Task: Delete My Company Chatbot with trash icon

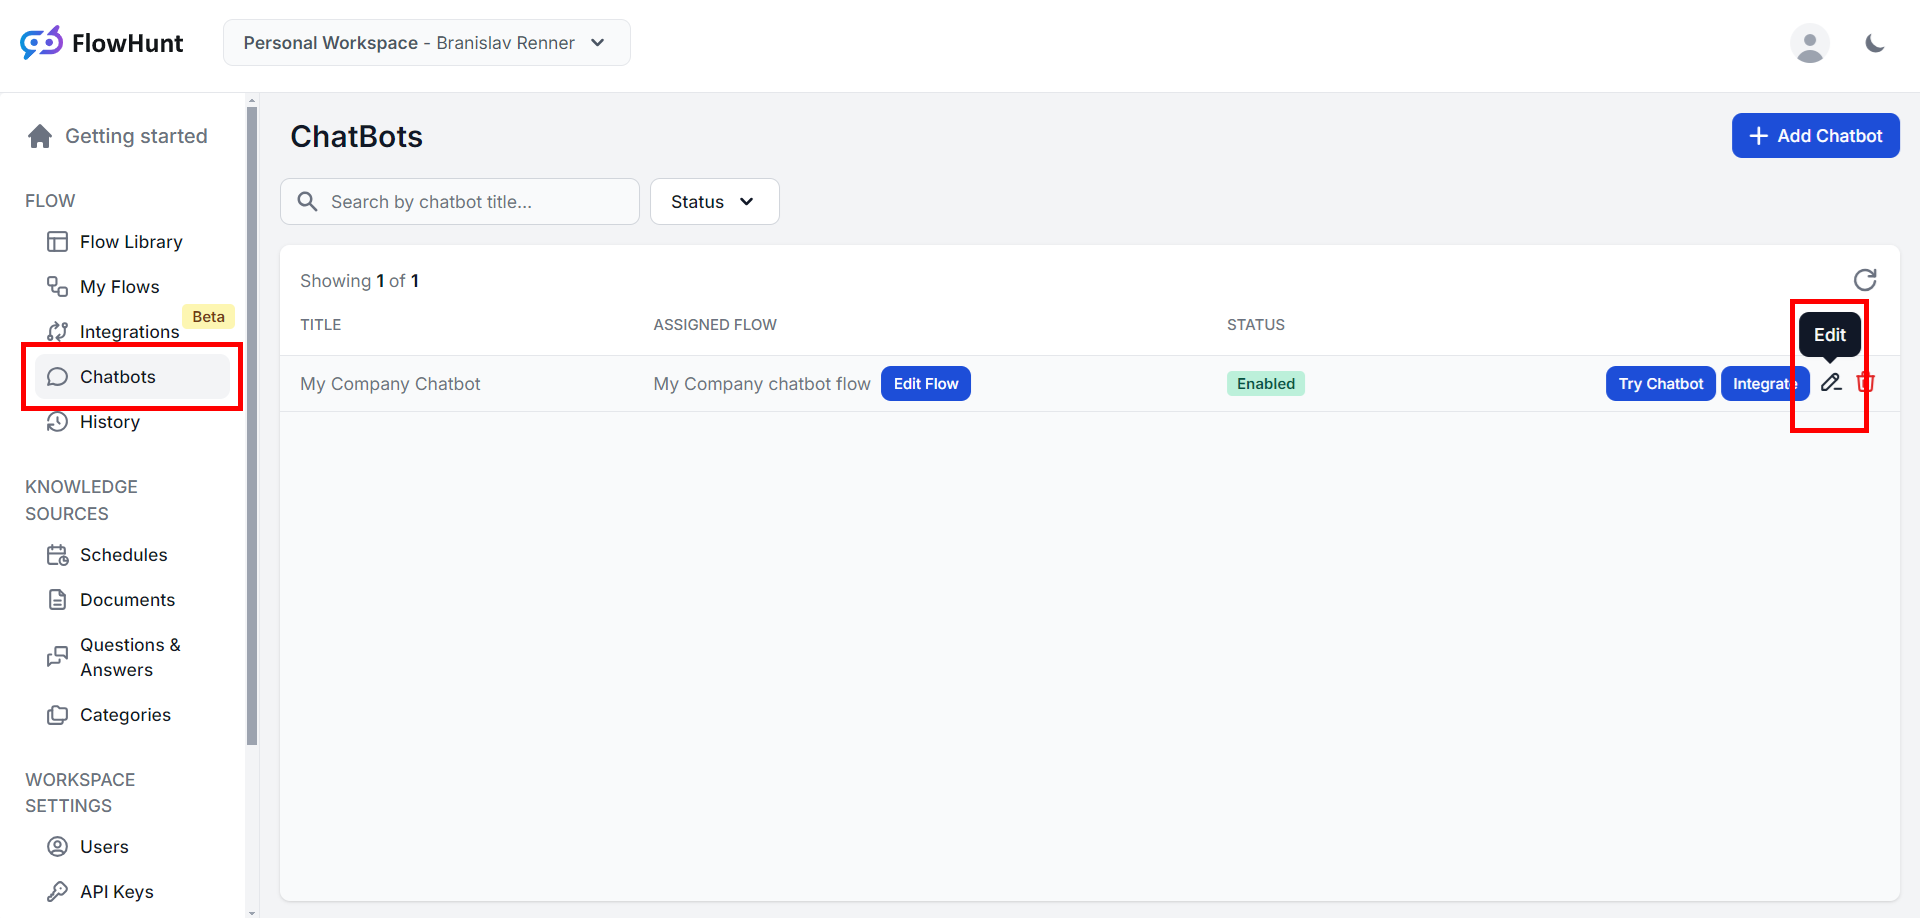Action: pos(1866,383)
